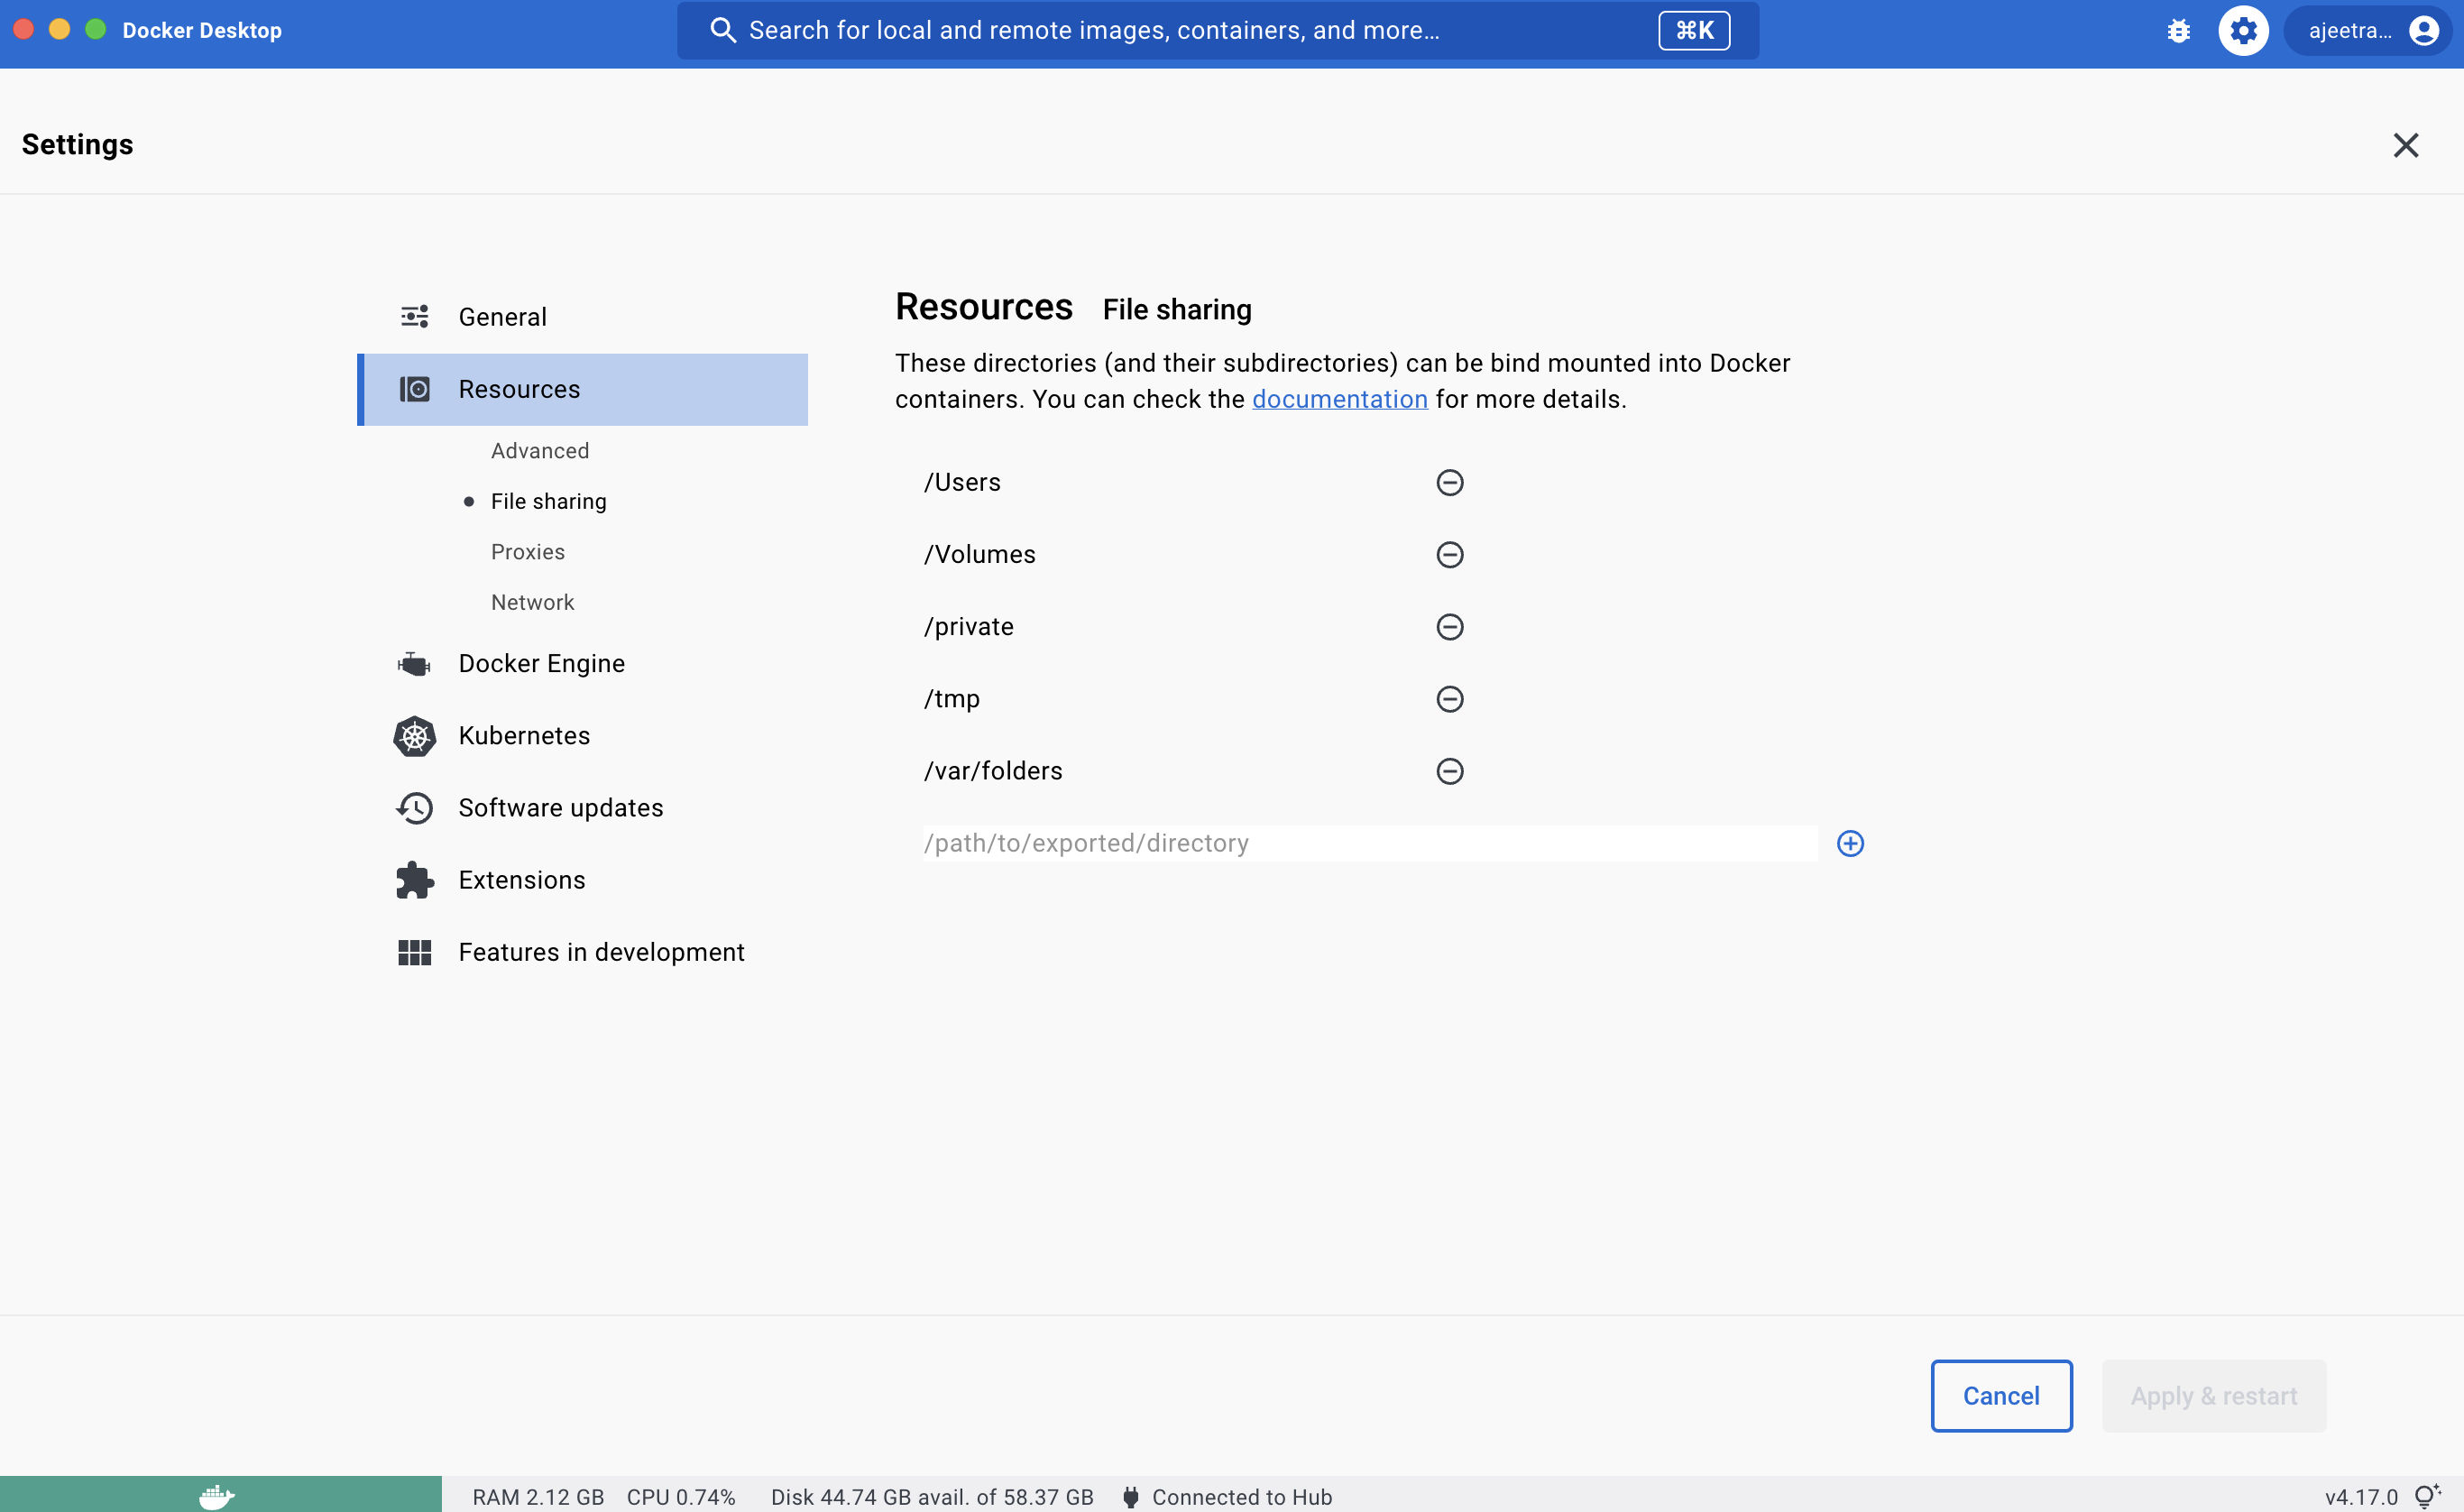
Task: Go to Network subsection
Action: click(532, 602)
